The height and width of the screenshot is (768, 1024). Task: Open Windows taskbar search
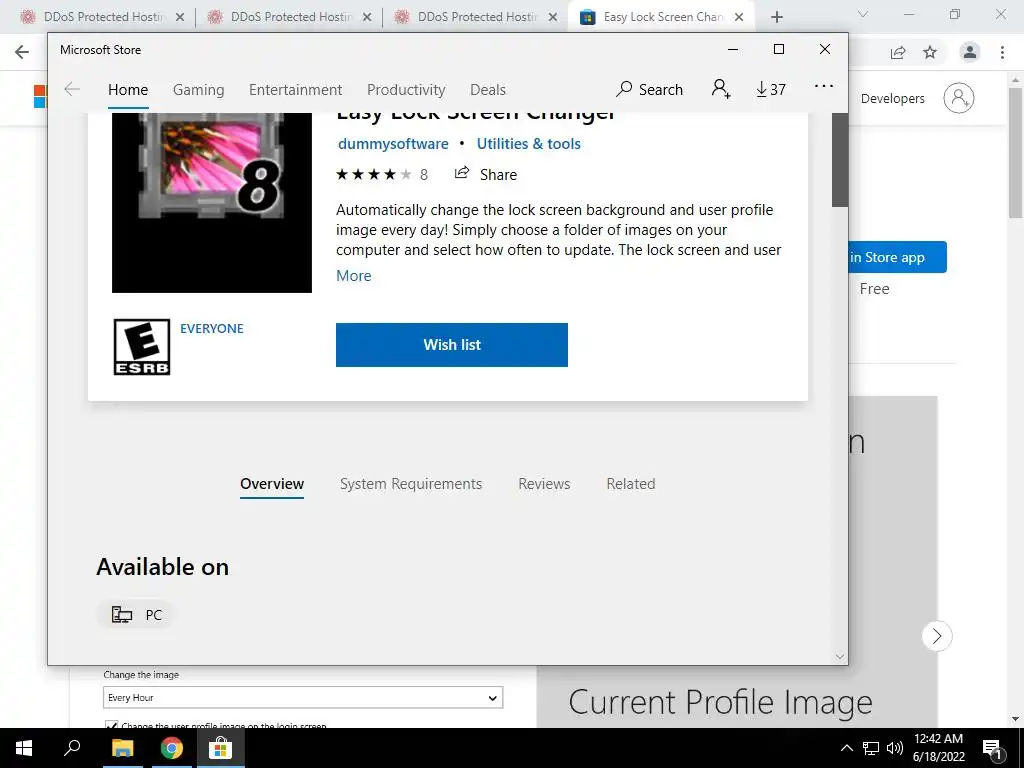(x=72, y=748)
